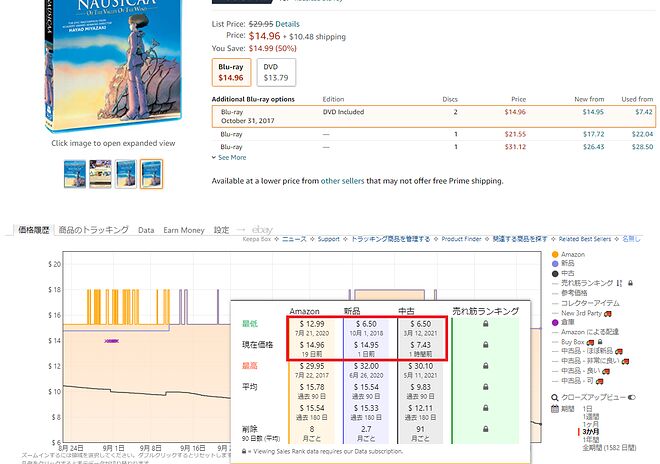This screenshot has width=660, height=464.
Task: Open the ニュース link in Keepa Box
Action: tap(294, 239)
